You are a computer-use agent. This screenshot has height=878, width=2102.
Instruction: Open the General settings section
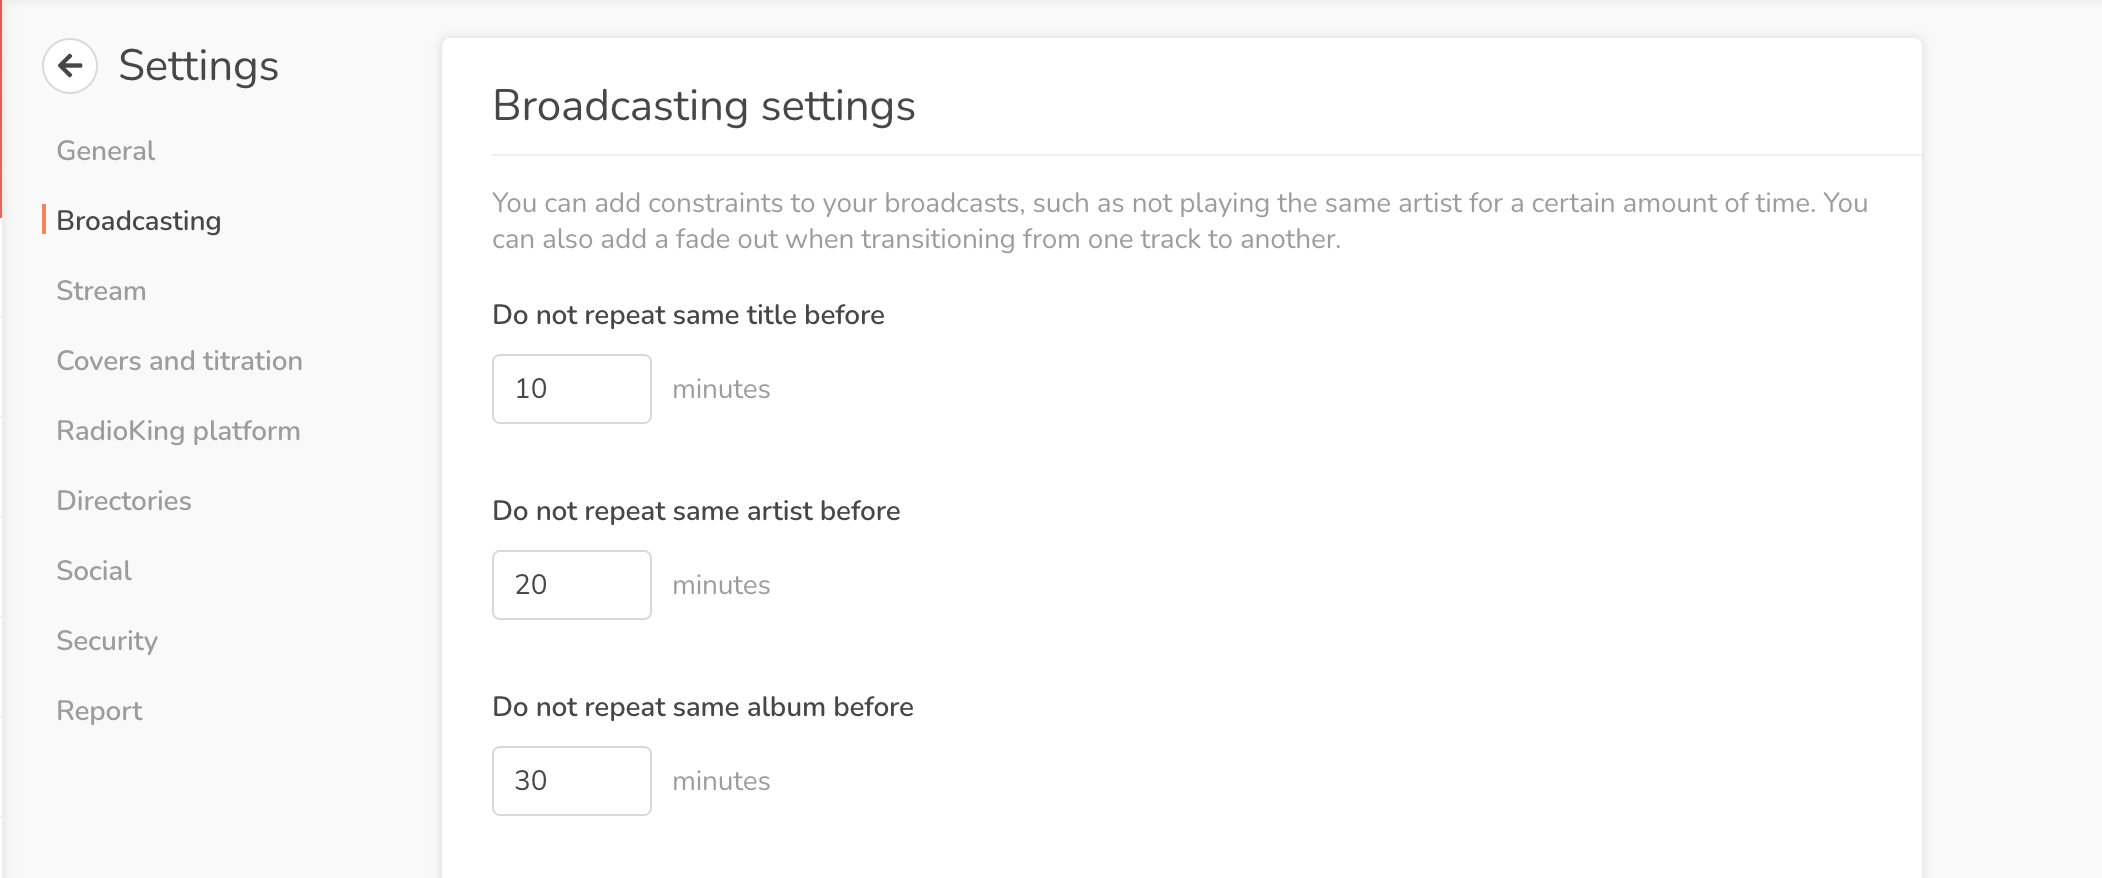[x=106, y=151]
